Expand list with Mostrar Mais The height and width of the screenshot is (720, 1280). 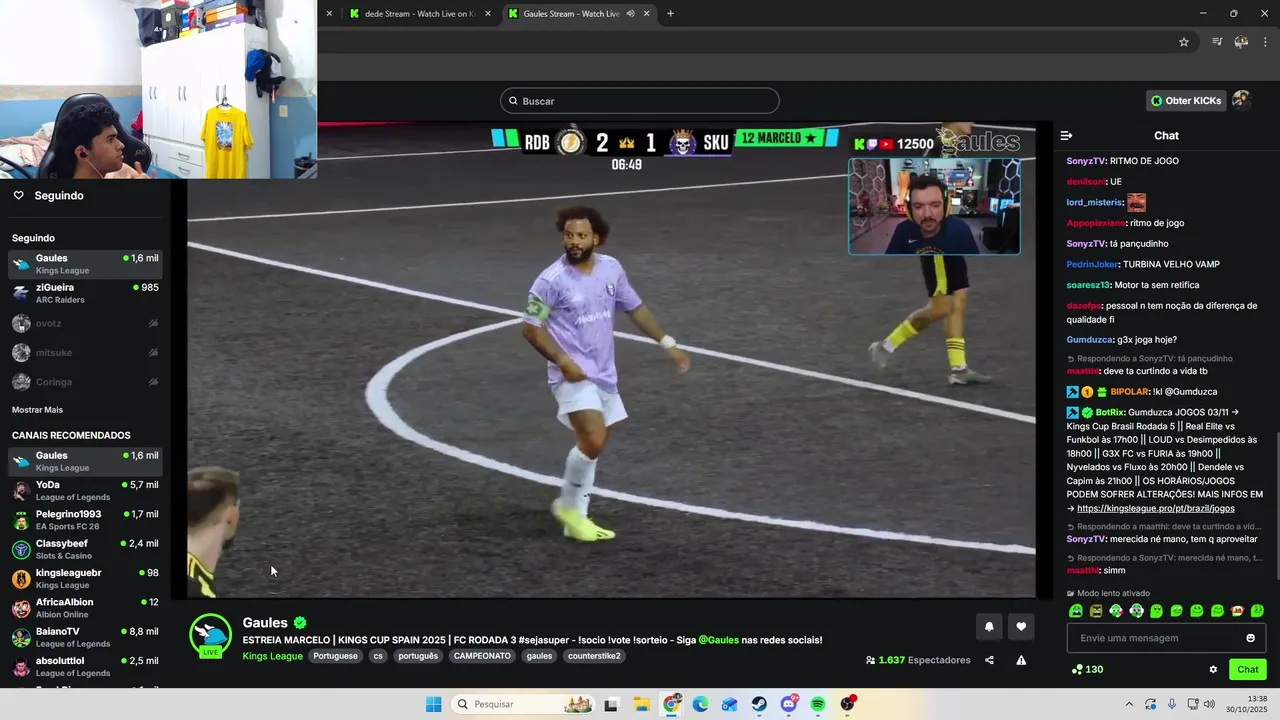(x=37, y=410)
